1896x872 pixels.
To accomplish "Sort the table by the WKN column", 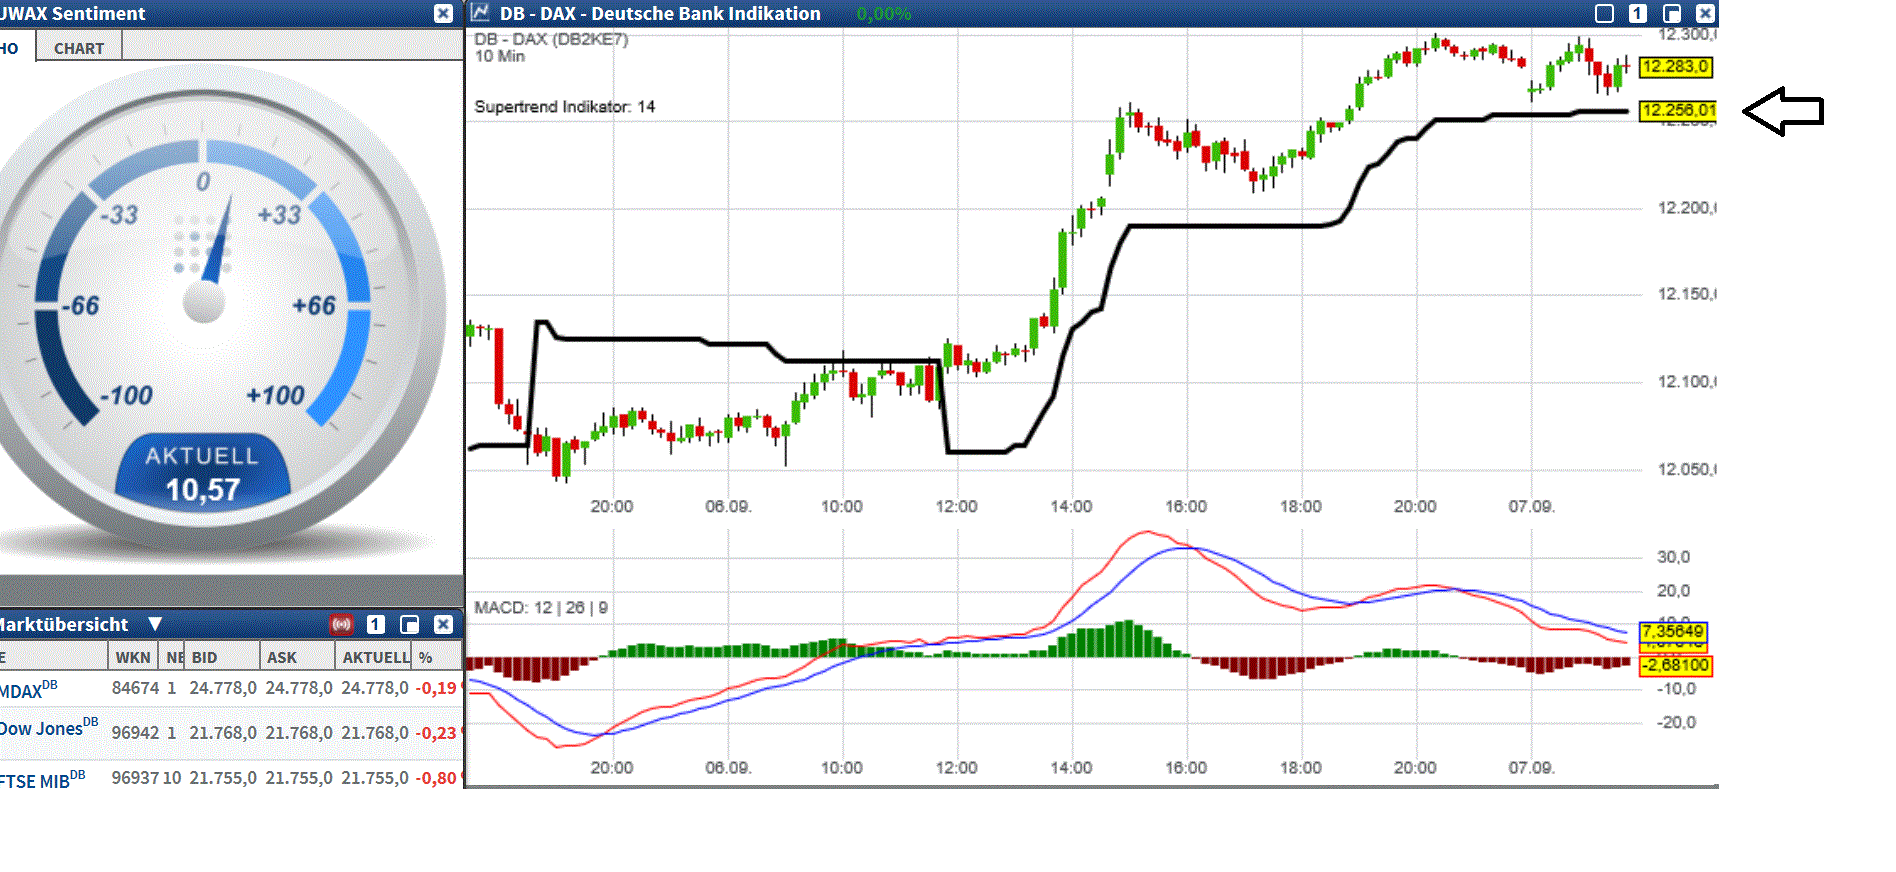I will pyautogui.click(x=133, y=657).
